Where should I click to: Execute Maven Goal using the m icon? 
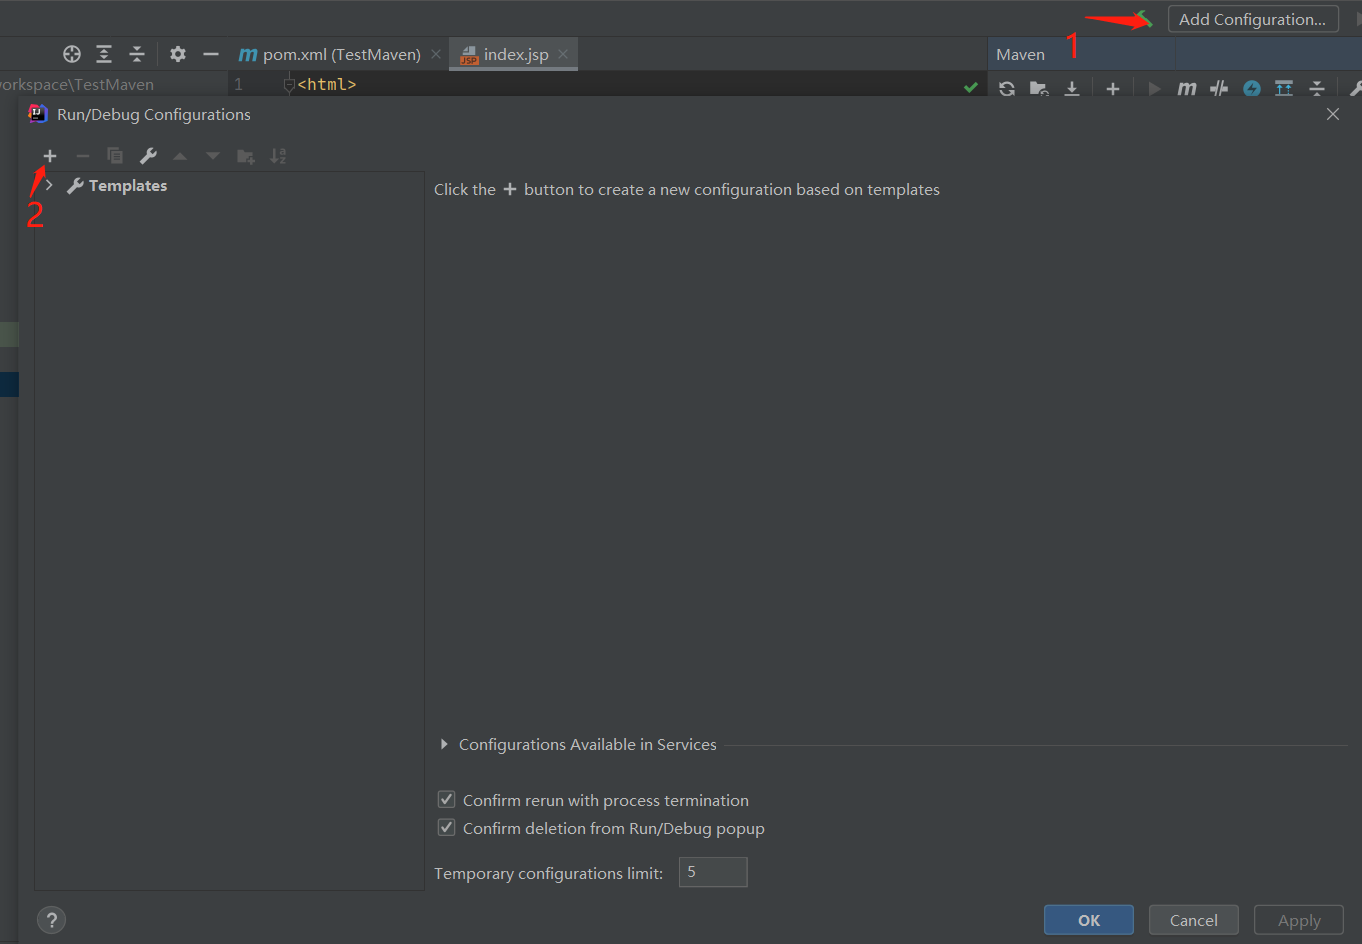[1188, 88]
